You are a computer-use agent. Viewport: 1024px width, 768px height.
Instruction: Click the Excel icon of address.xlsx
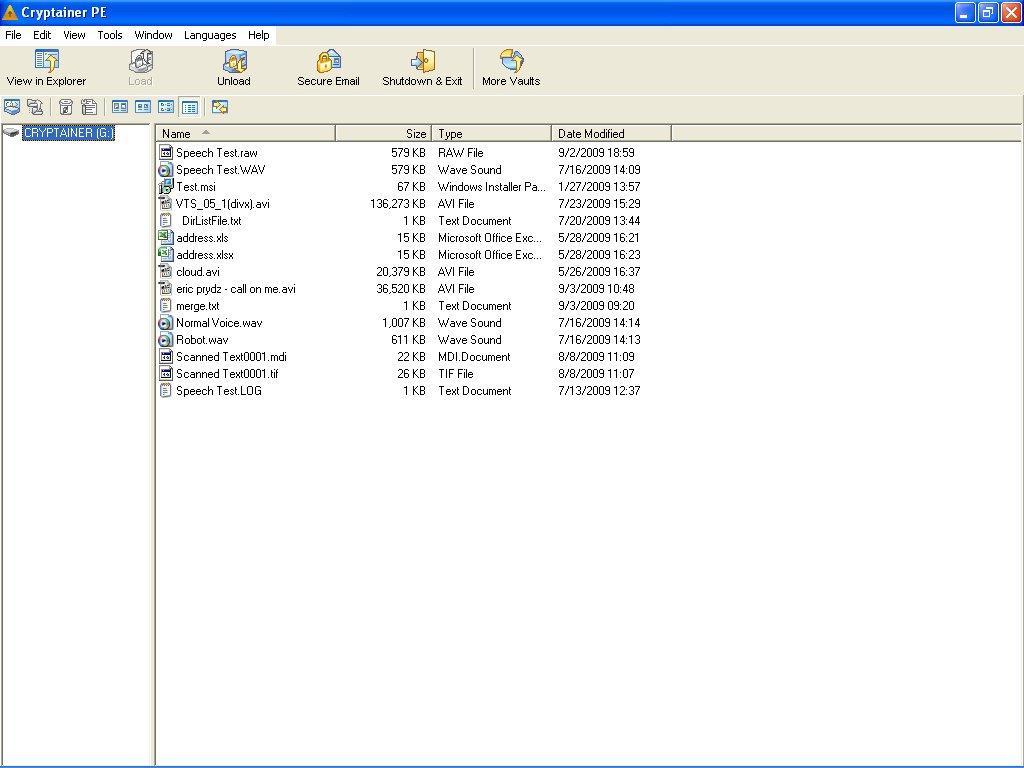coord(166,255)
